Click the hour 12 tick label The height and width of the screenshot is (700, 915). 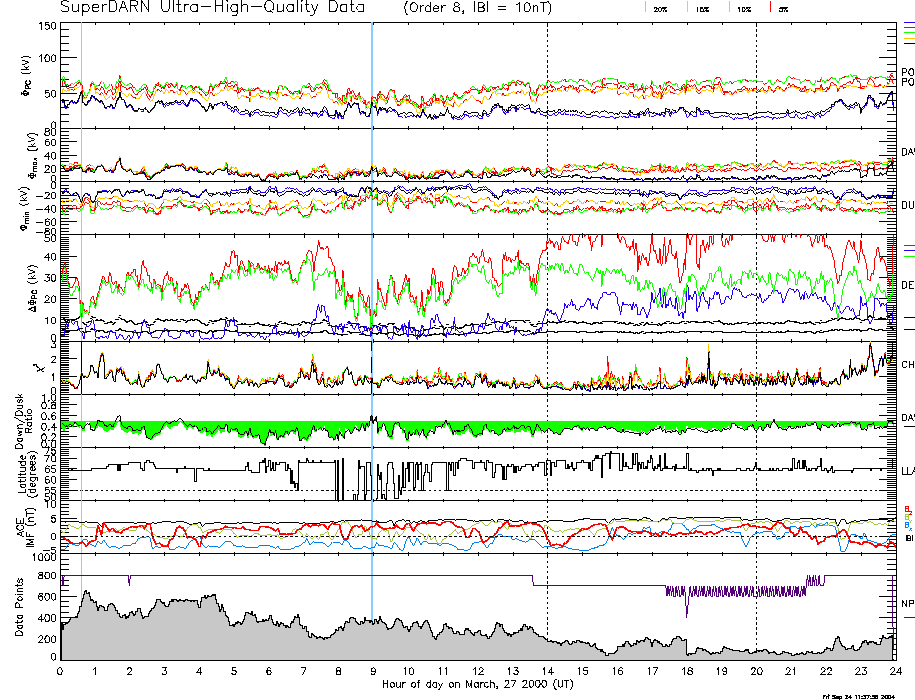coord(477,672)
